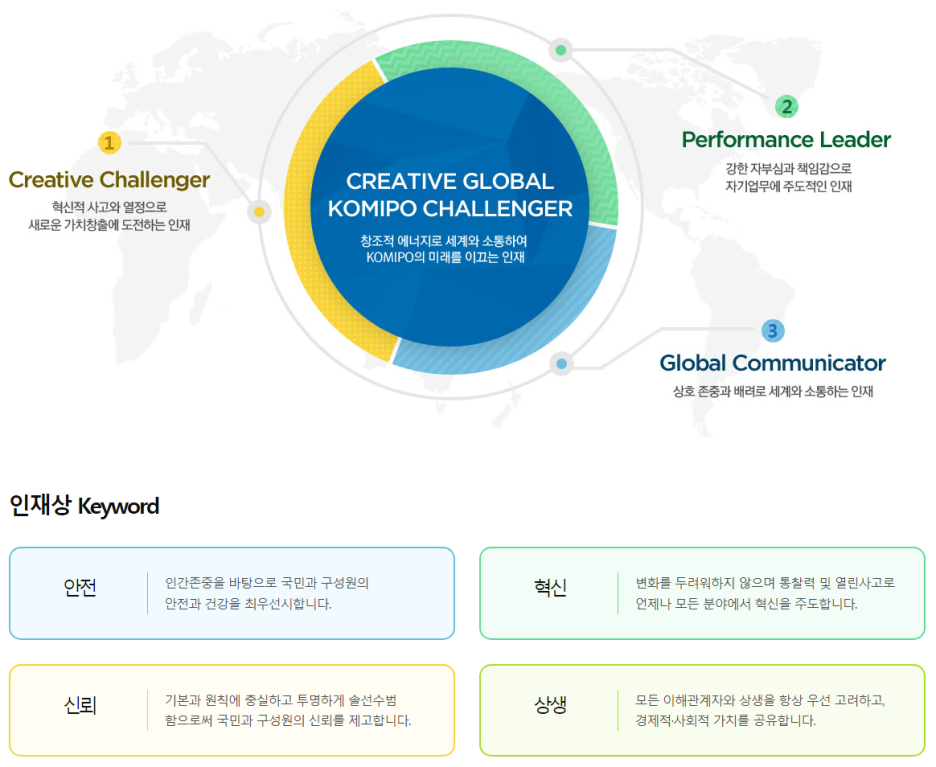Click the text '언제나 모든 분야에서 혁신을 주도합니다.'
This screenshot has height=767, width=936.
pyautogui.click(x=746, y=604)
